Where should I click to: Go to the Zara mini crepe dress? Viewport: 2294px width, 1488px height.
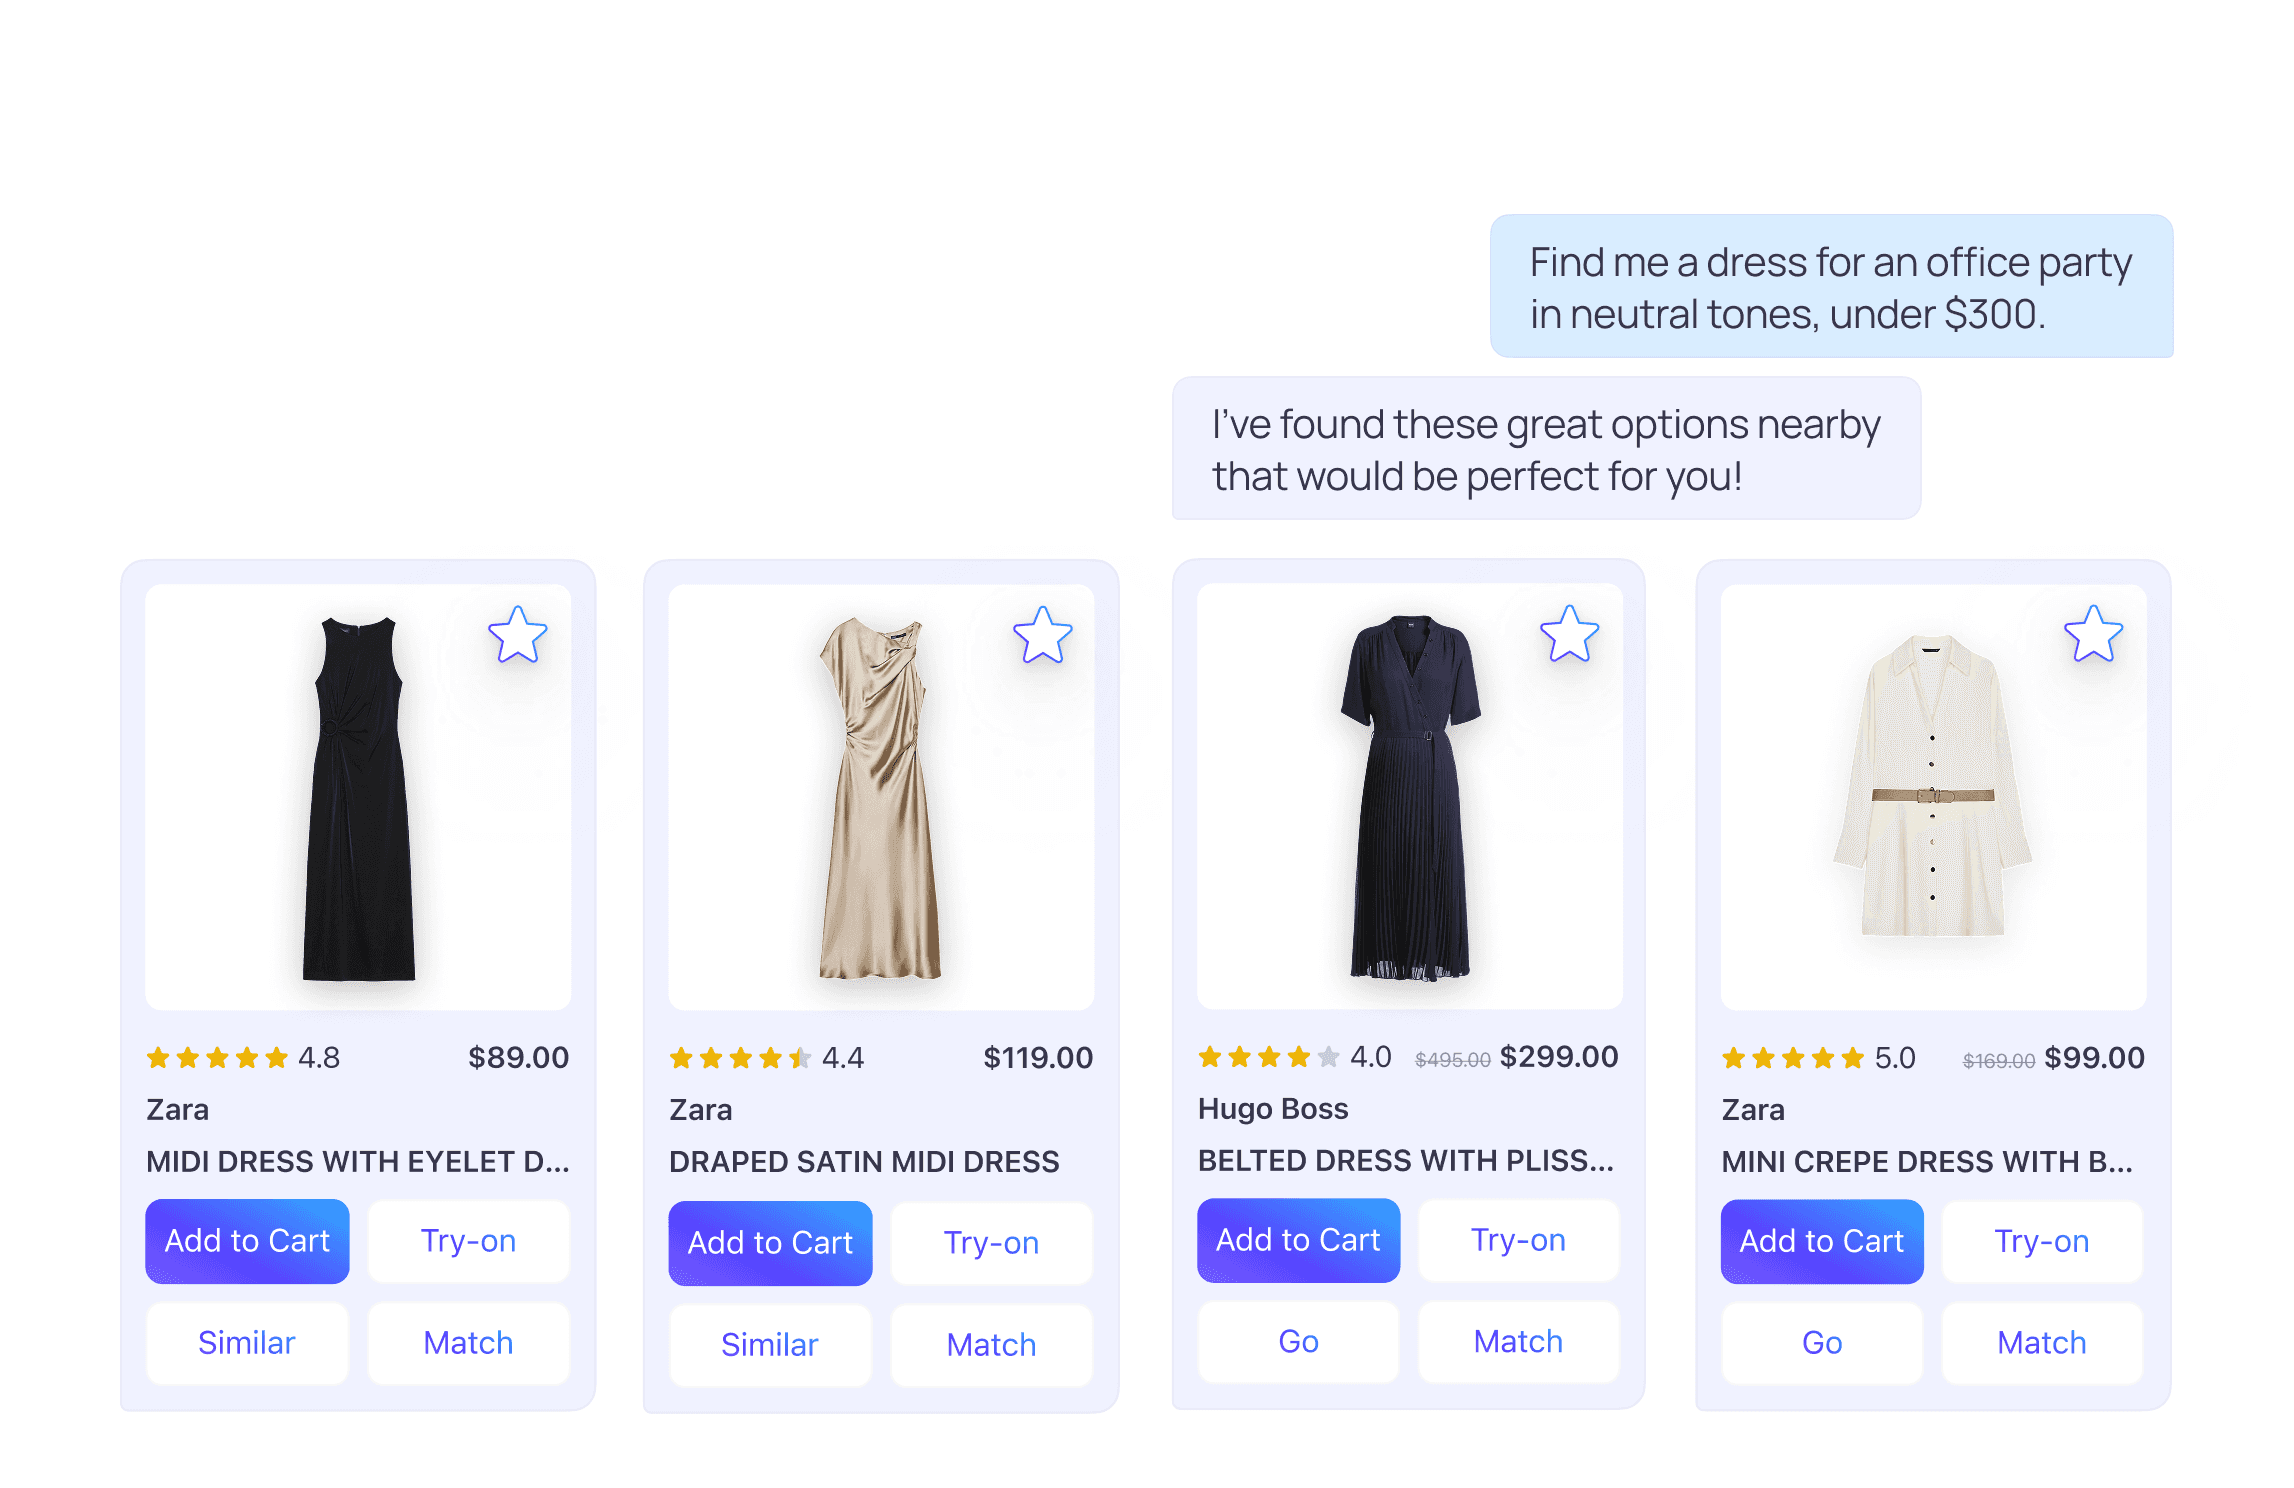(1822, 1343)
